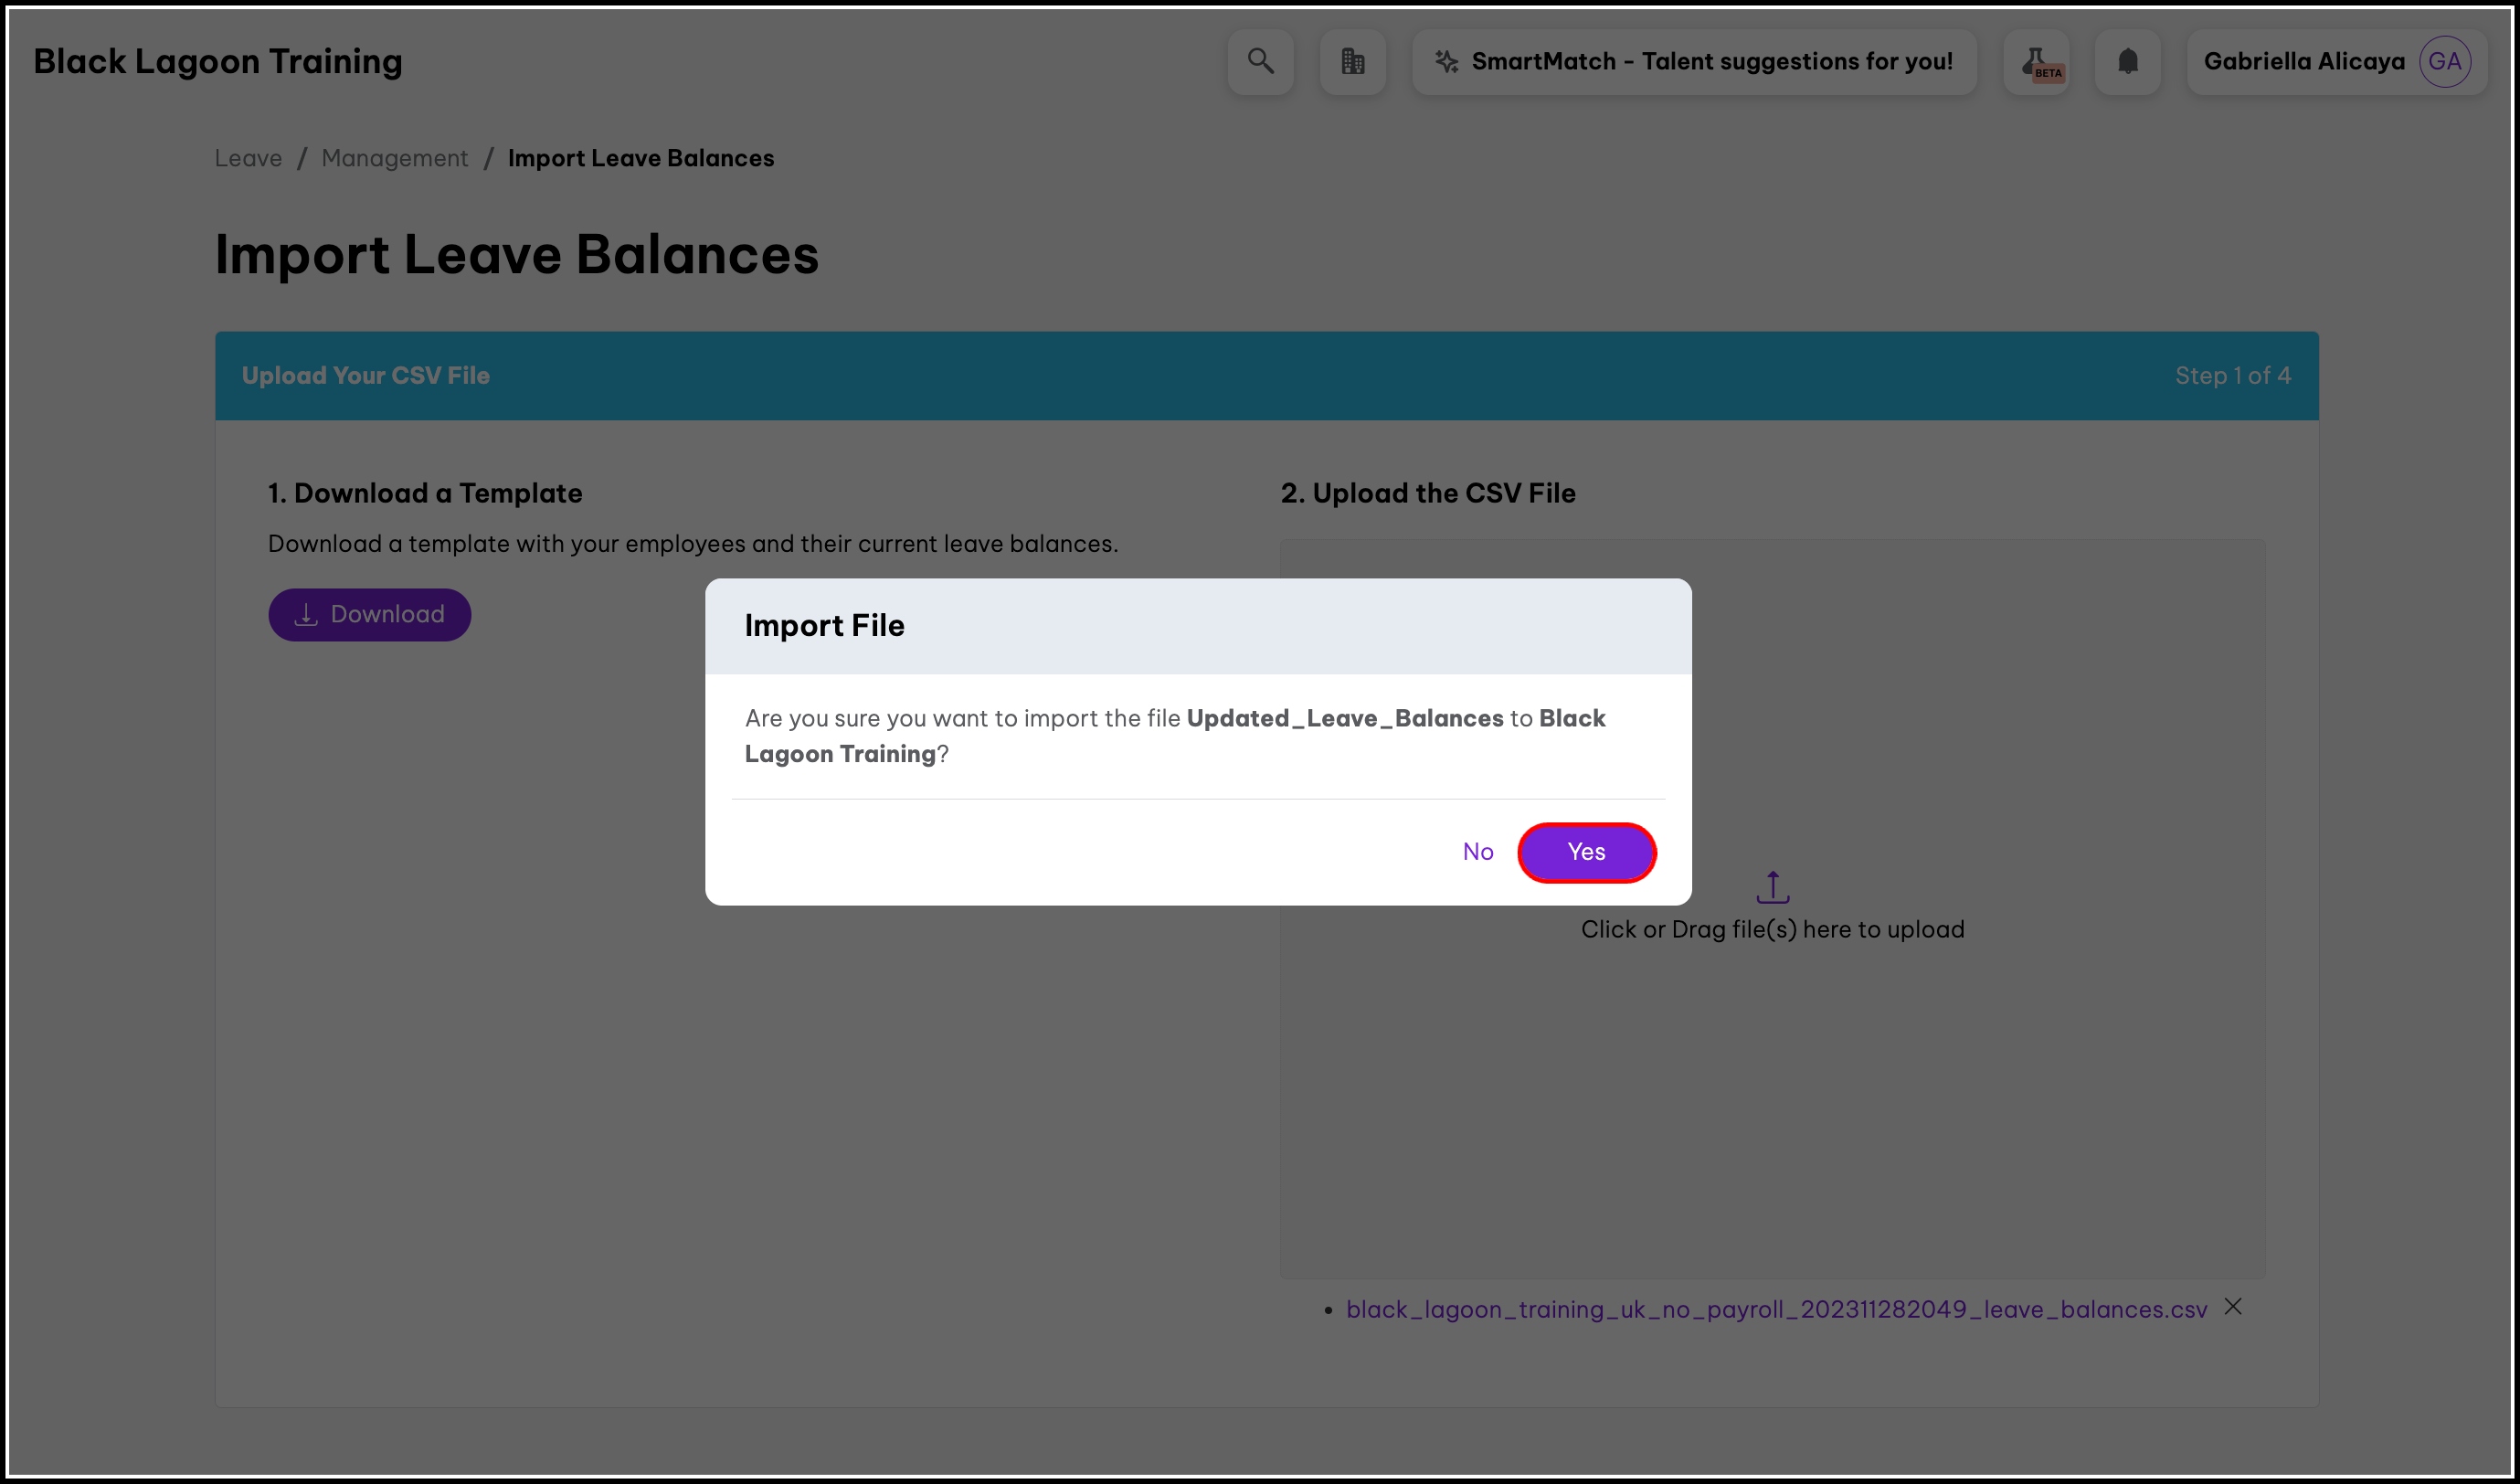Image resolution: width=2520 pixels, height=1484 pixels.
Task: Confirm the import by clicking Yes
Action: click(1586, 852)
